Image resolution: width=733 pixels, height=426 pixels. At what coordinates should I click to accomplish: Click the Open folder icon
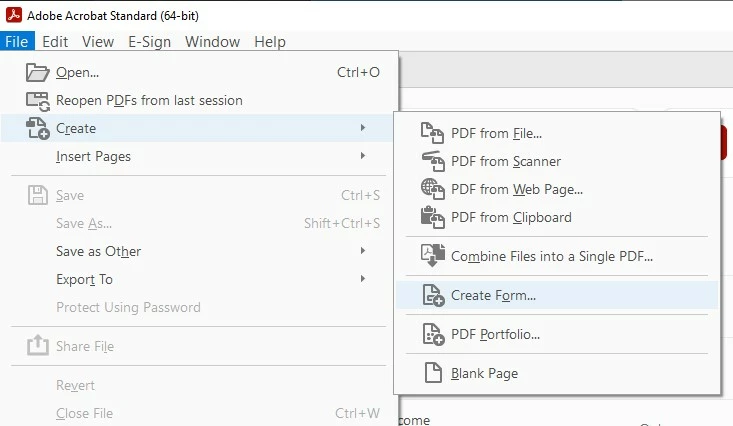point(37,72)
